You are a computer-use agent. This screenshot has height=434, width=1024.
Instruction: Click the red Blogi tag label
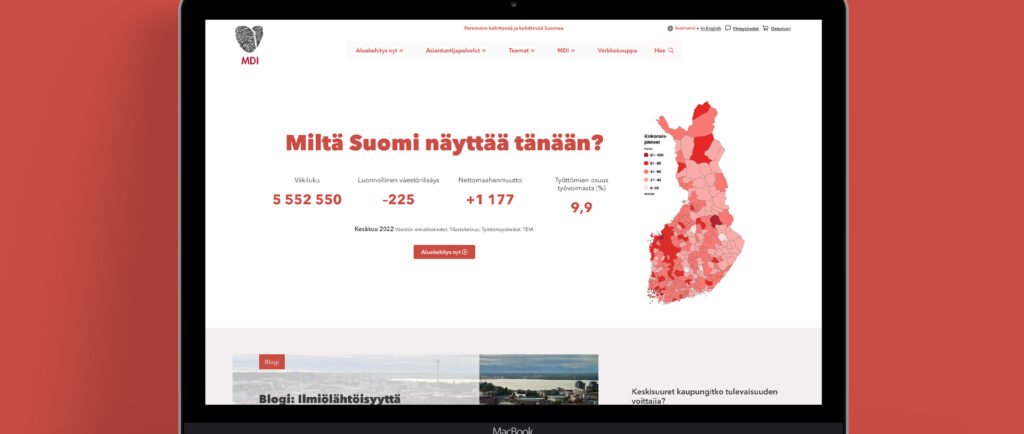[272, 362]
